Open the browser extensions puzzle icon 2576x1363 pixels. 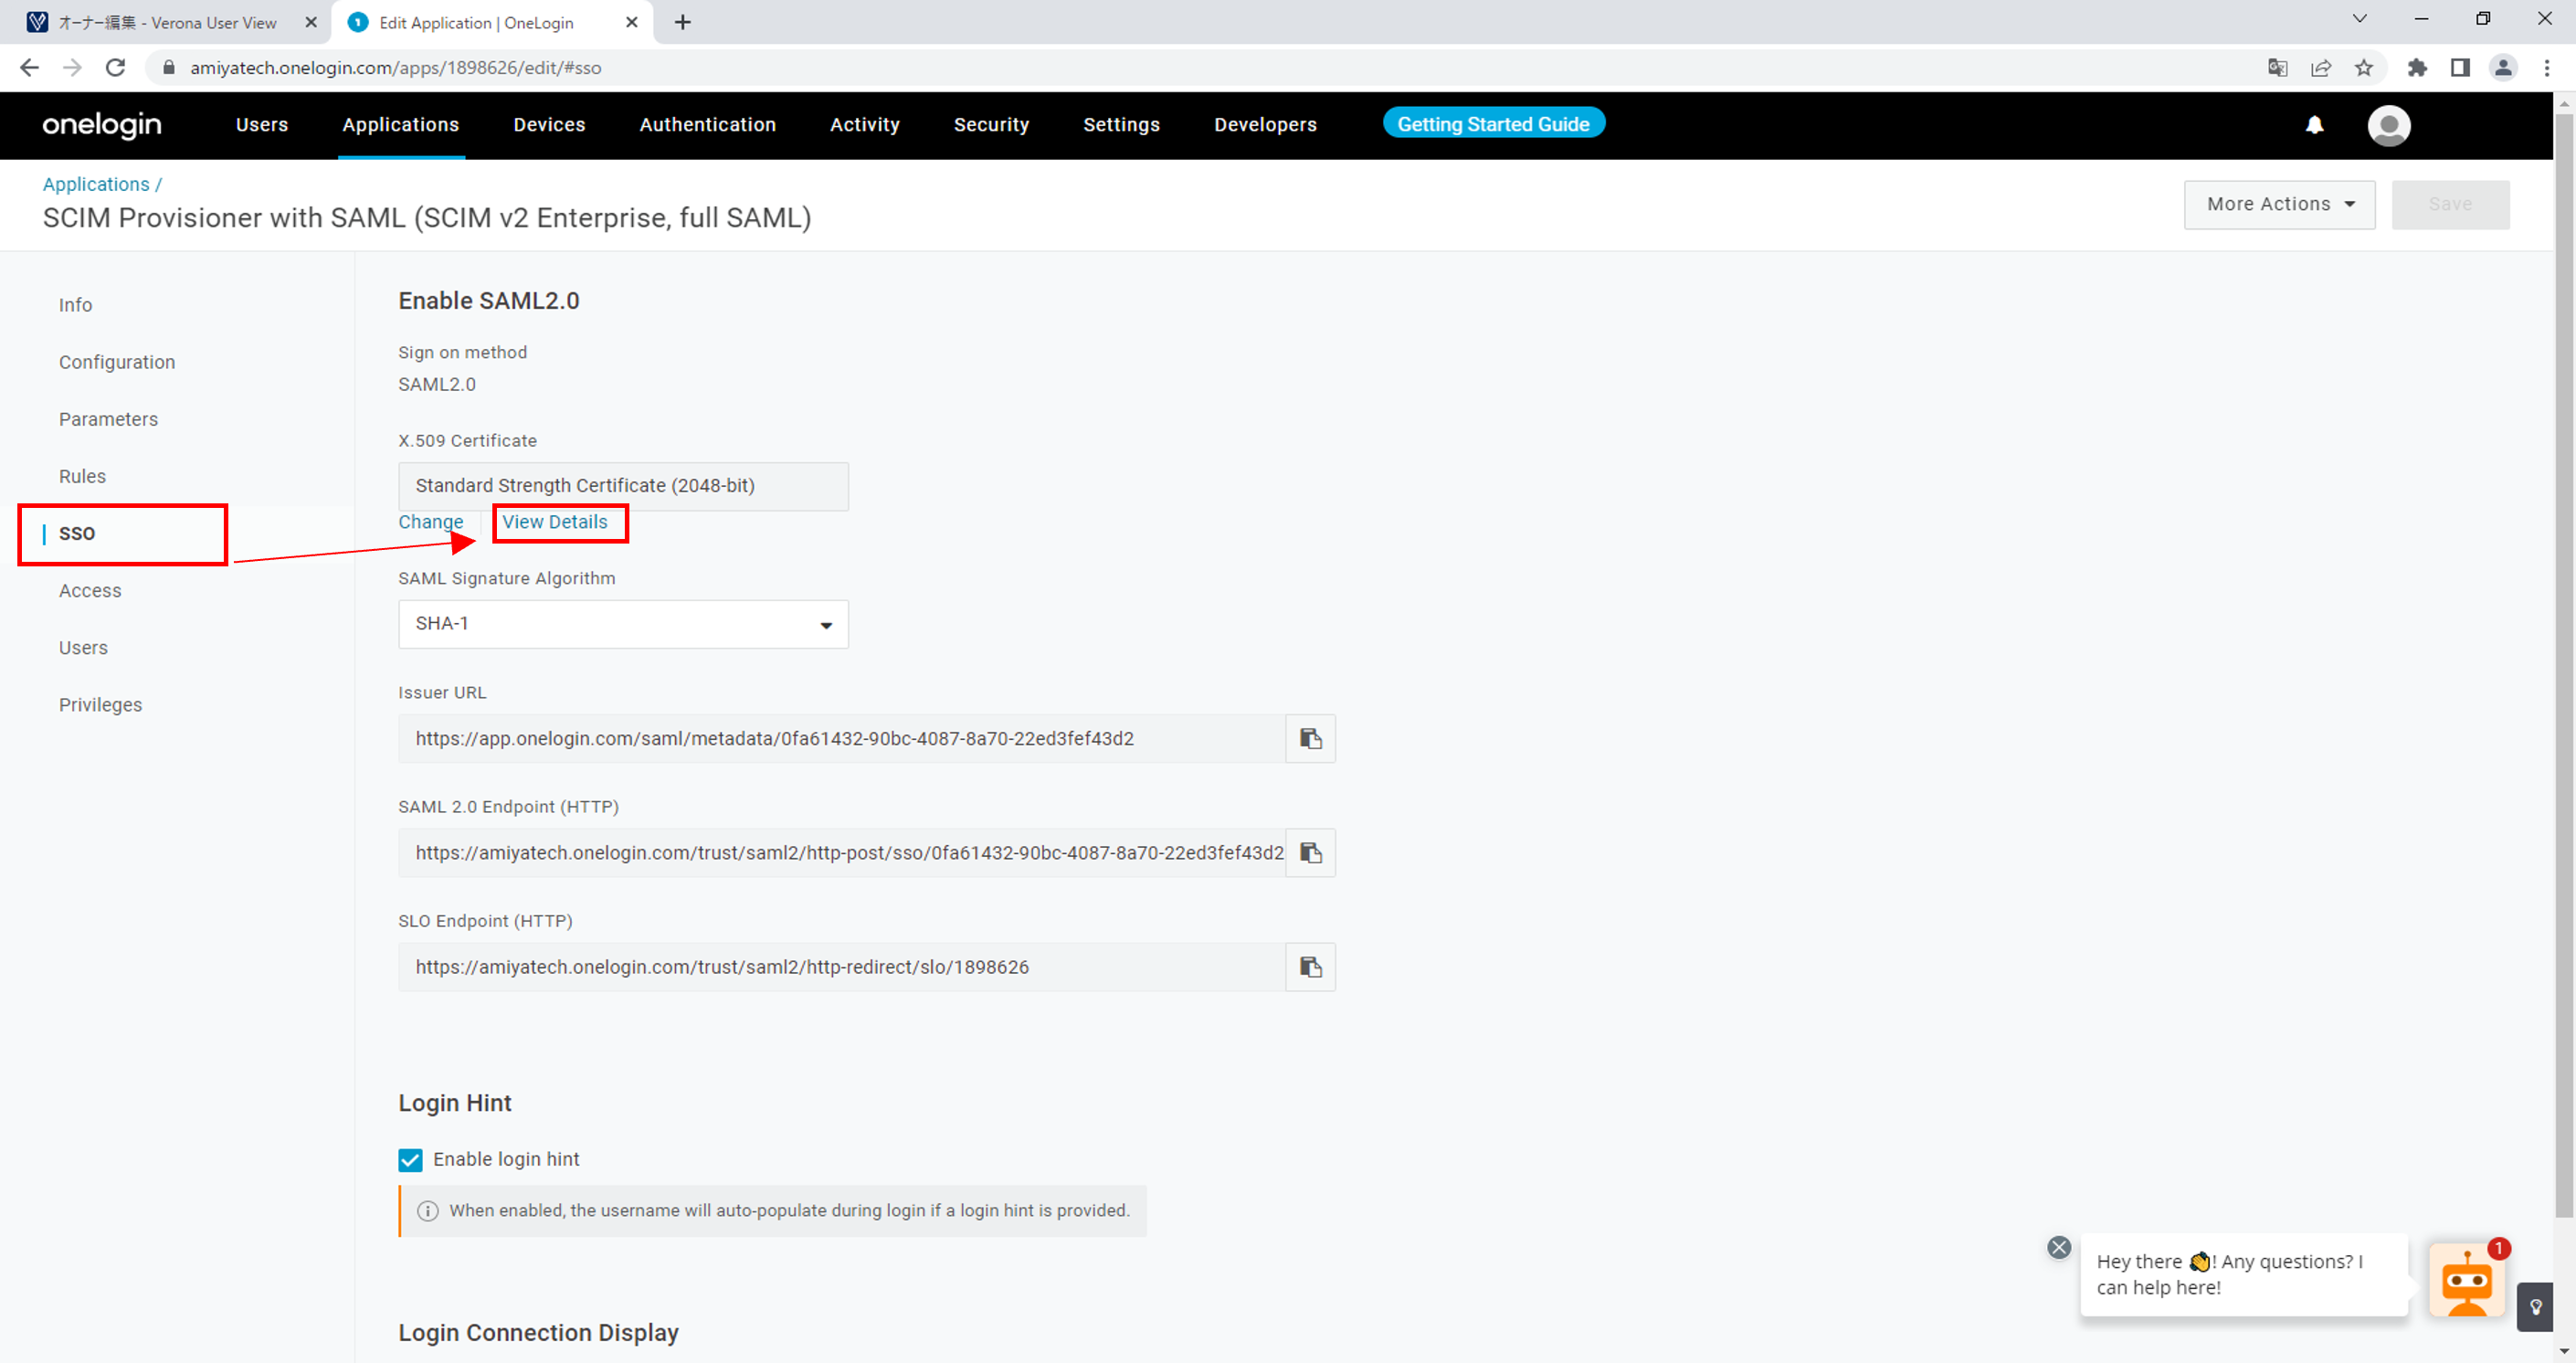coord(2417,68)
